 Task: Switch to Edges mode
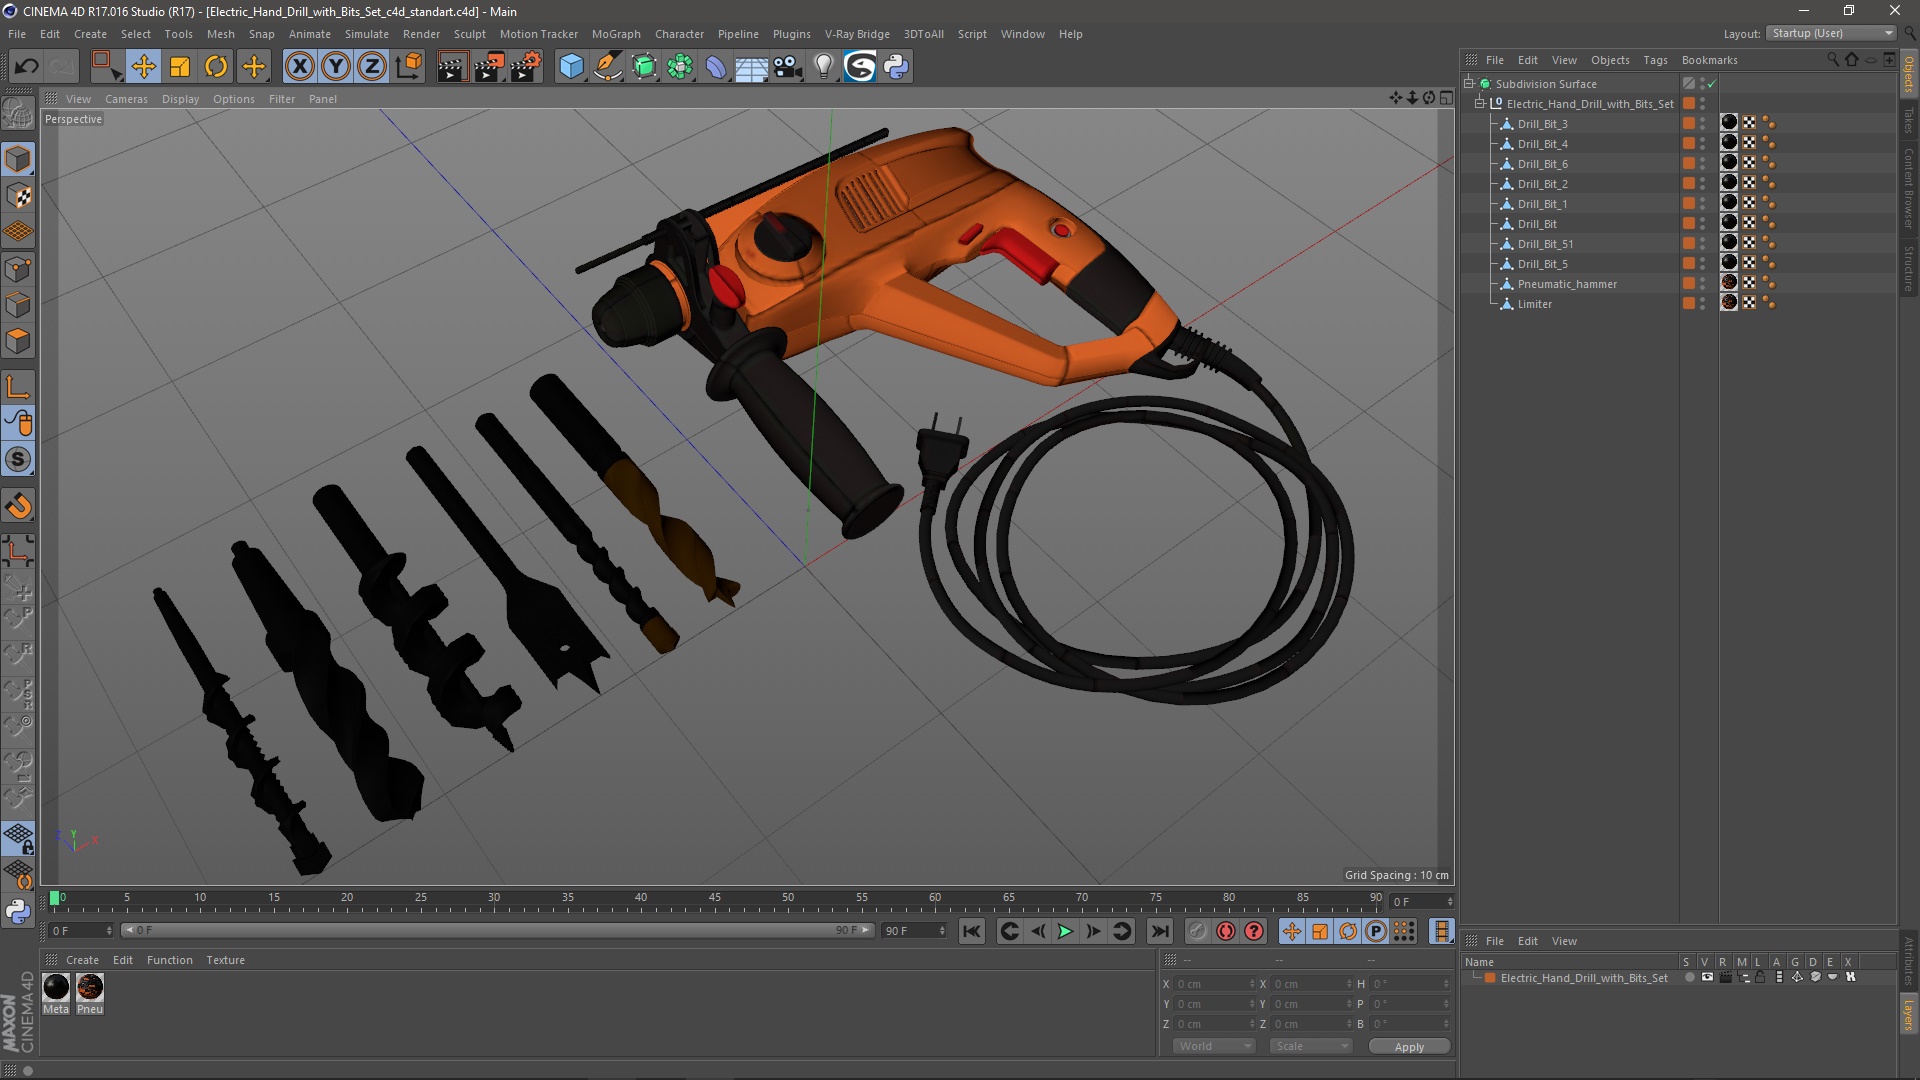pyautogui.click(x=18, y=305)
